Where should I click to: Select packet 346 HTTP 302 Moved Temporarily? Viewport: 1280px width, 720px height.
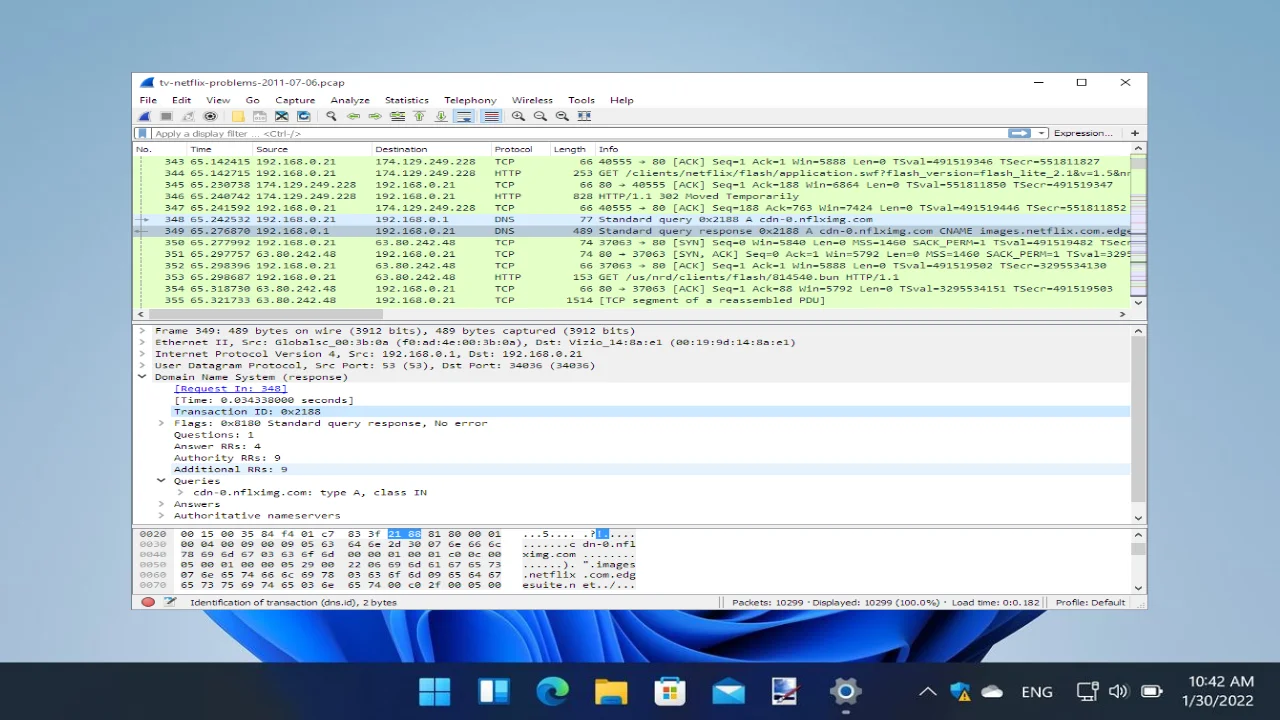(x=632, y=196)
